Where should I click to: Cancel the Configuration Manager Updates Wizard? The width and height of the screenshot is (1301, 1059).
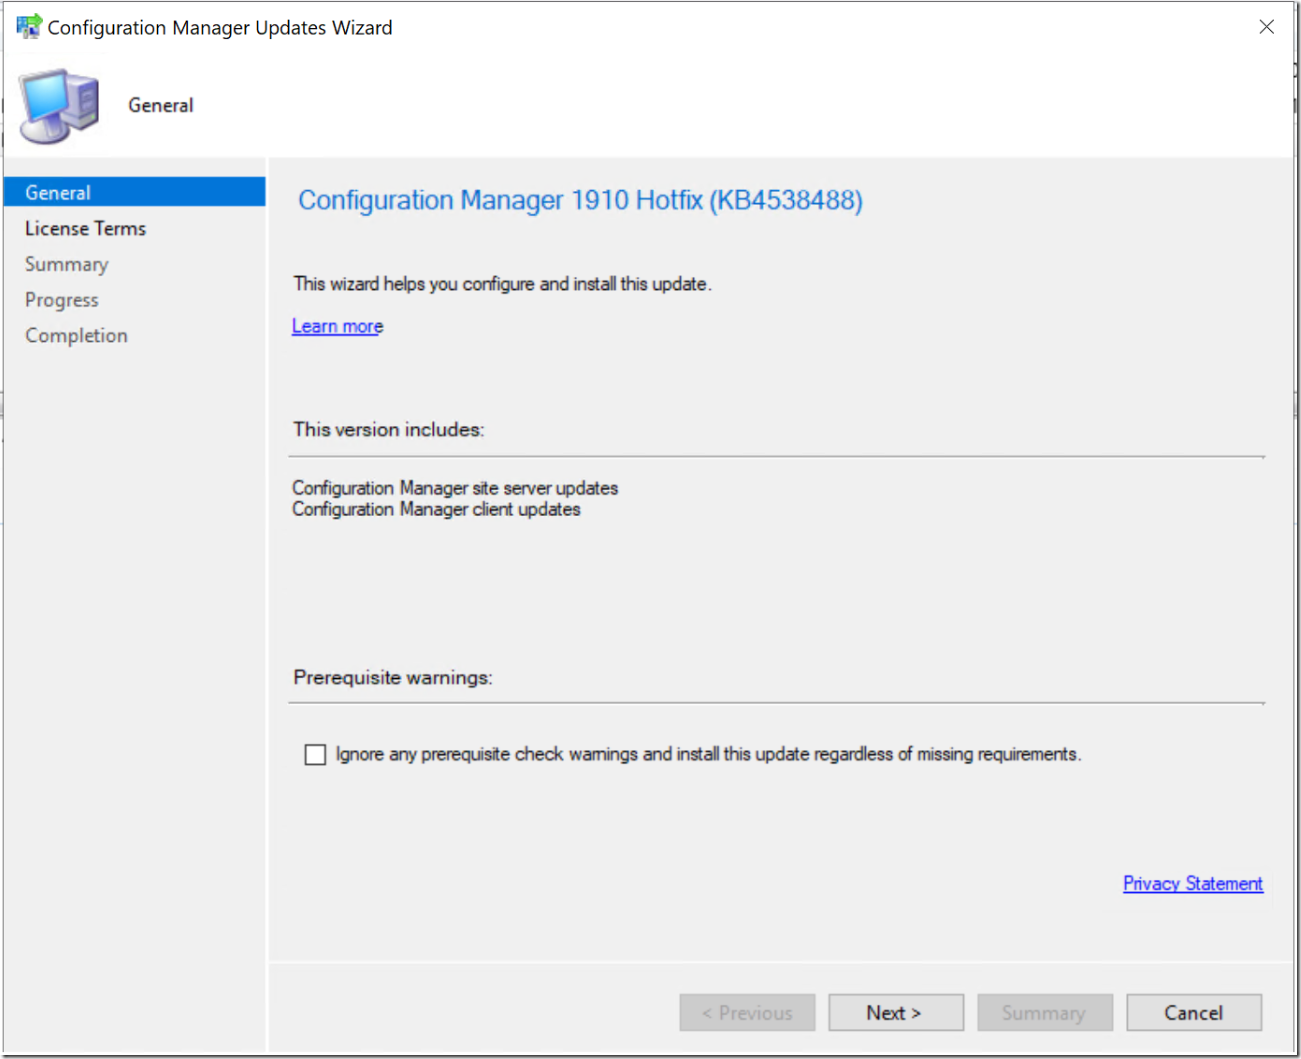(x=1193, y=1012)
